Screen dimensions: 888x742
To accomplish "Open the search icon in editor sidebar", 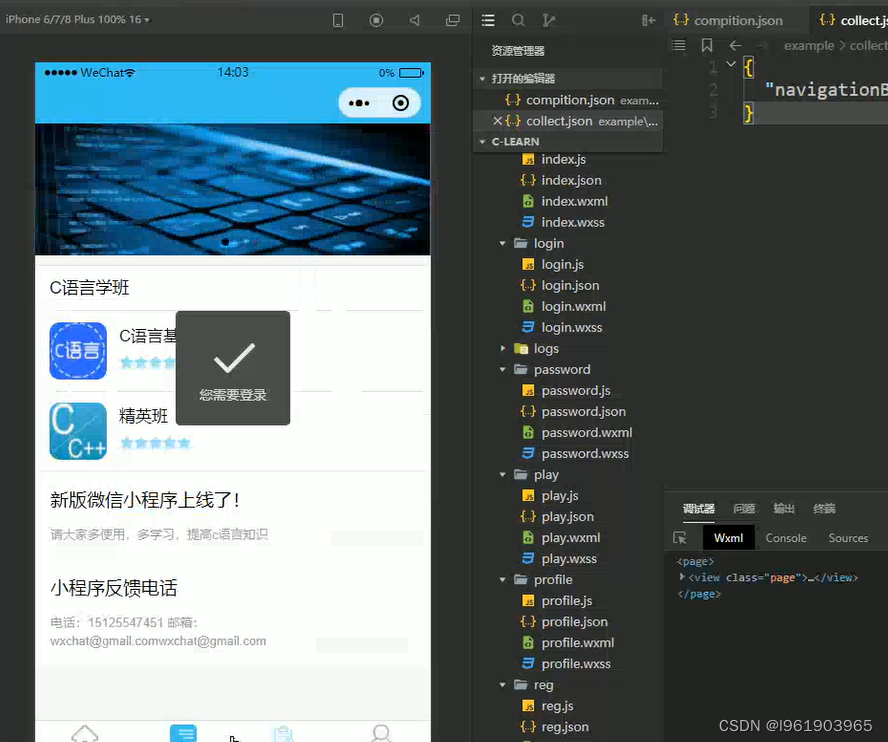I will coord(518,20).
